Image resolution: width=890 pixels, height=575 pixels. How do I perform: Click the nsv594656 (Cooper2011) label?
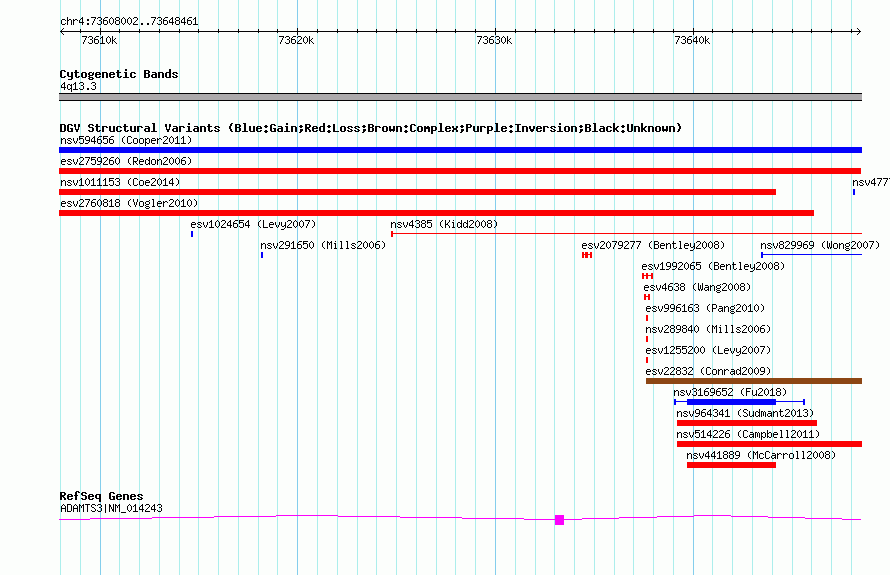[126, 140]
